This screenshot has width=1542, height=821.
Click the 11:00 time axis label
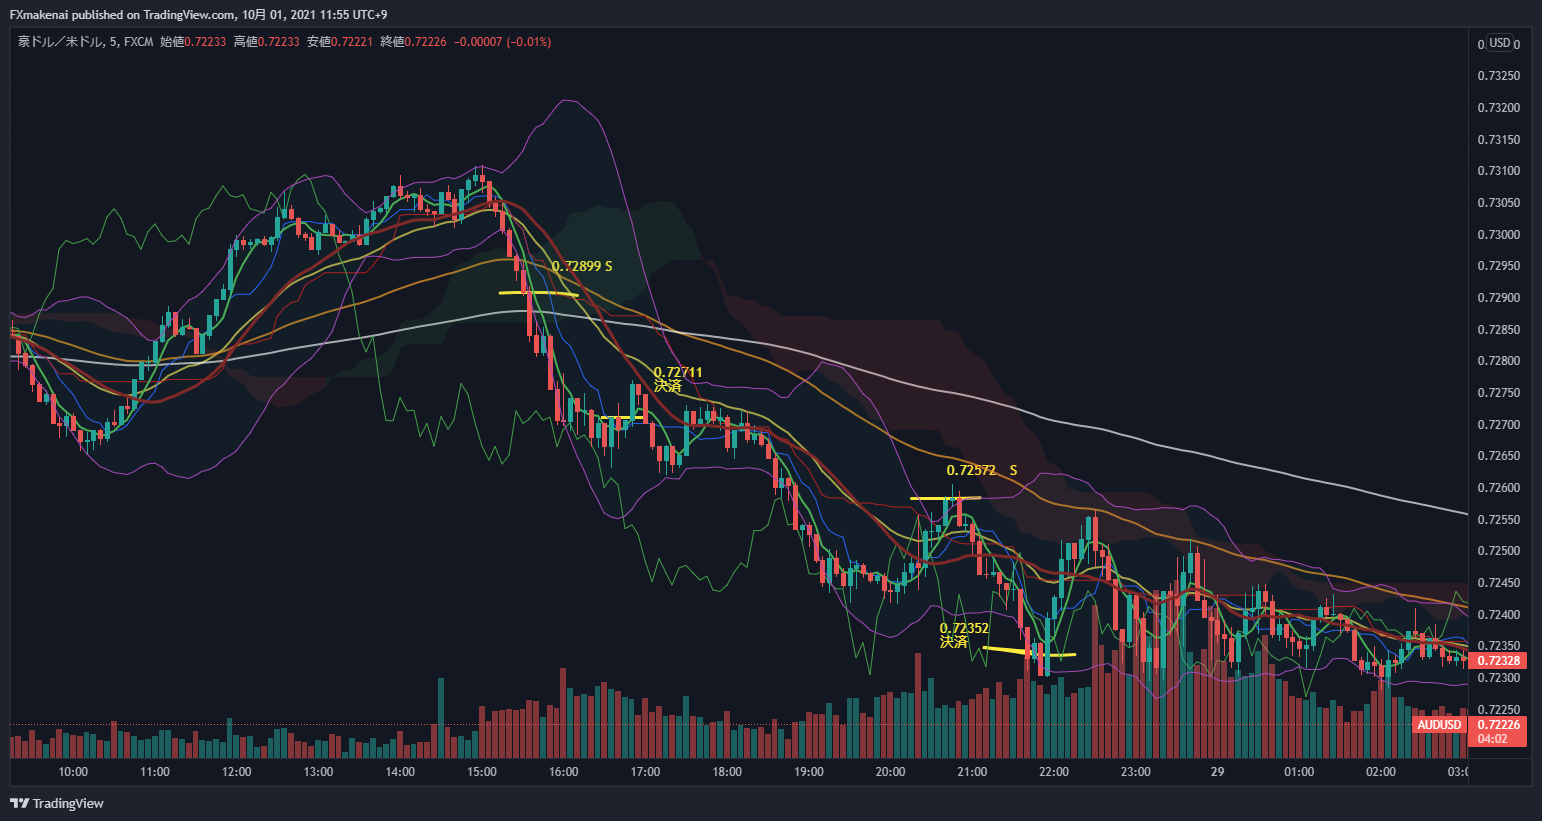[155, 772]
